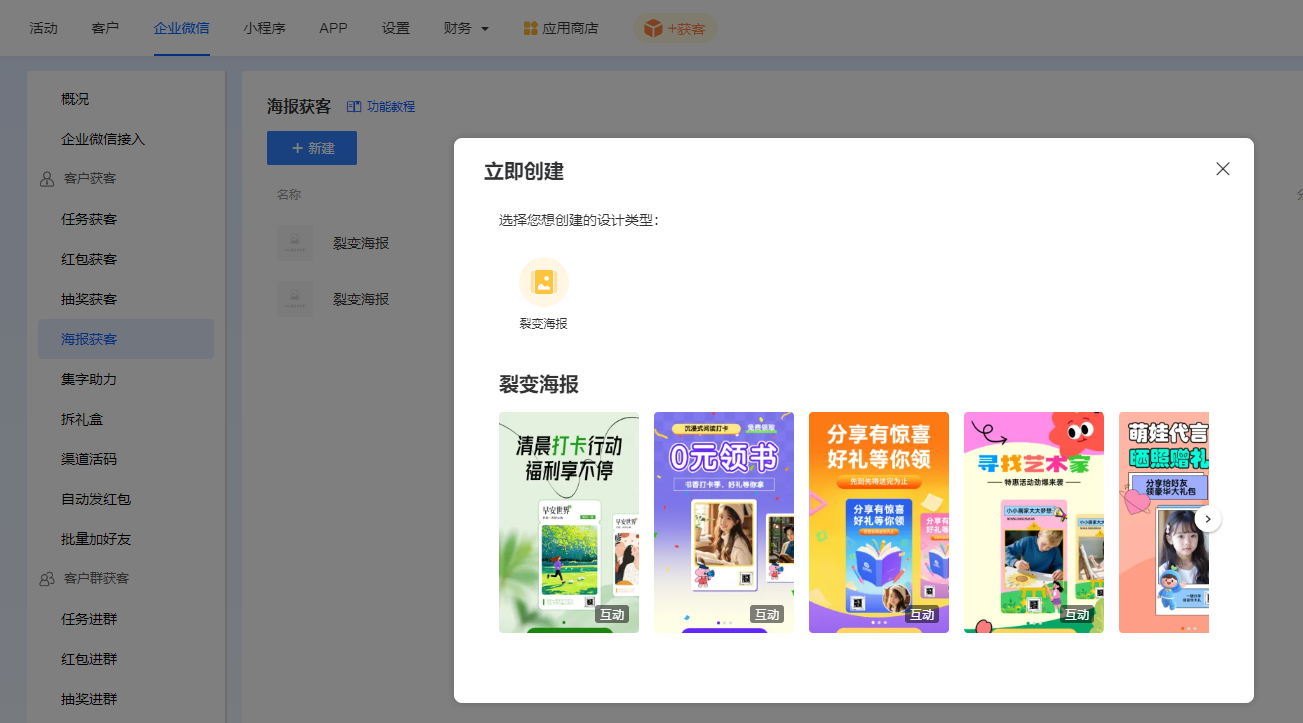Select the 清晨打卡行动 poster template
The width and height of the screenshot is (1303, 723).
tap(568, 521)
